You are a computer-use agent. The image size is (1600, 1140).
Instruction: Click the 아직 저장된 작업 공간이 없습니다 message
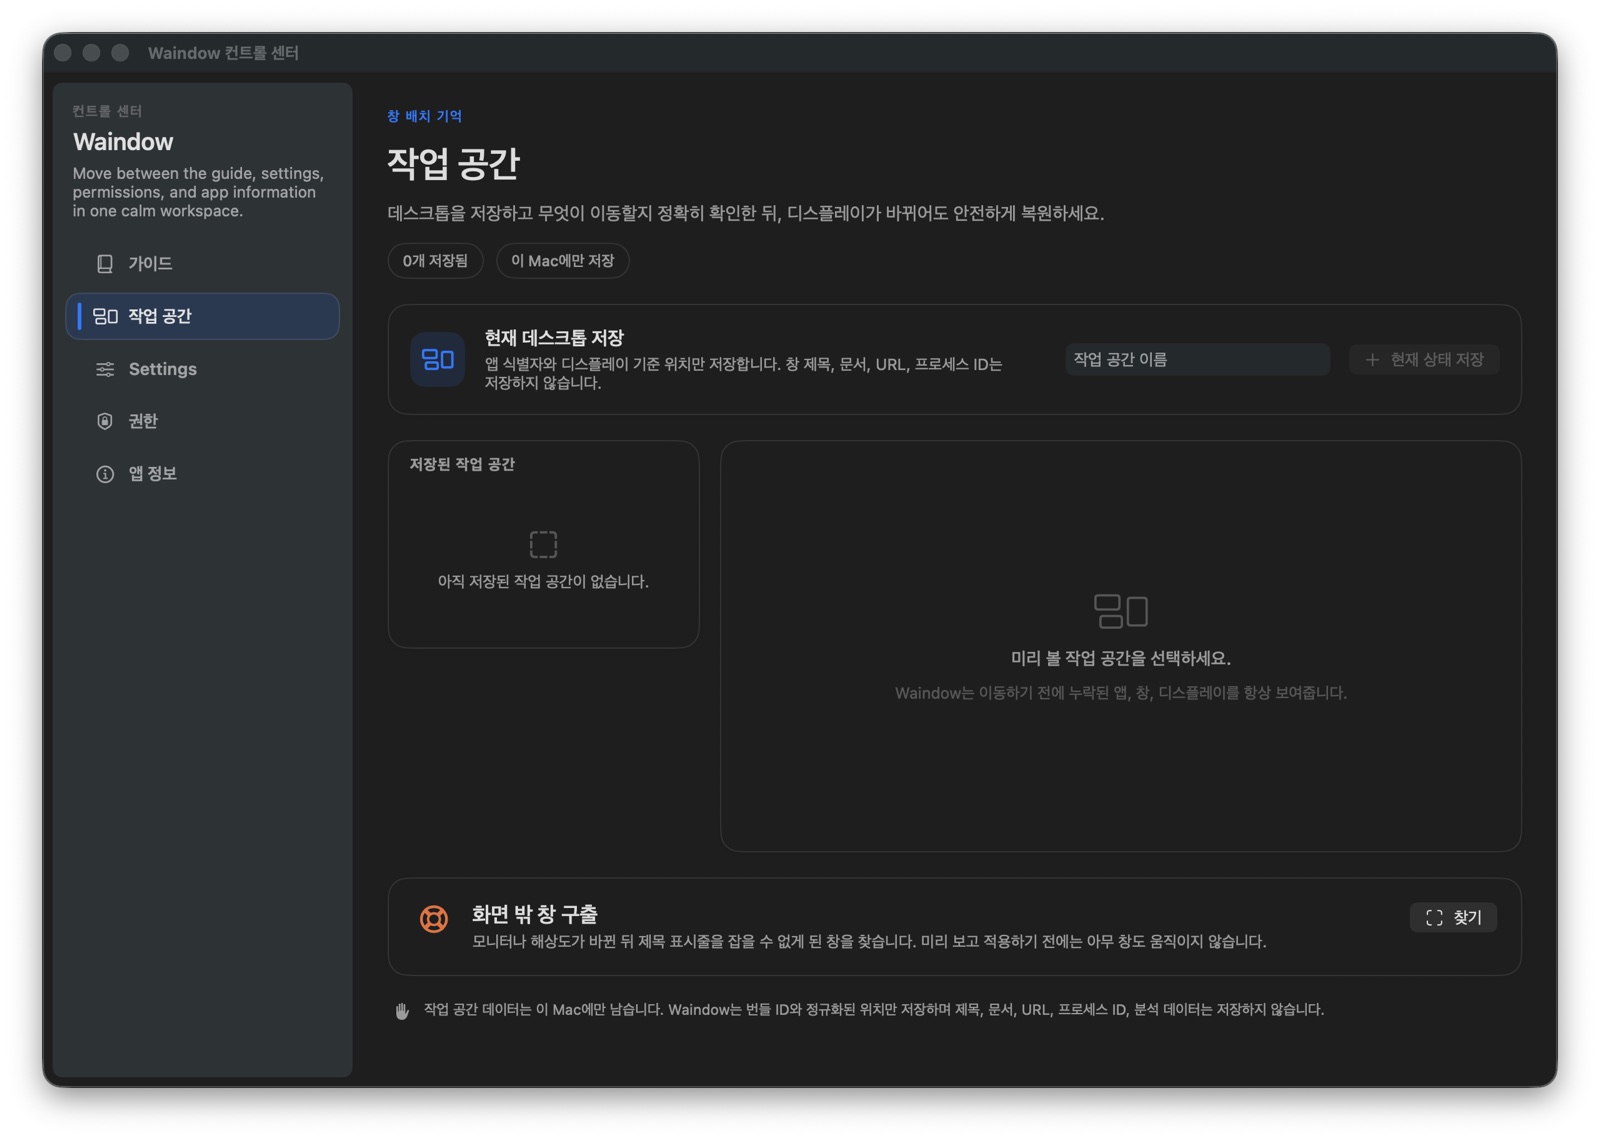tap(543, 581)
